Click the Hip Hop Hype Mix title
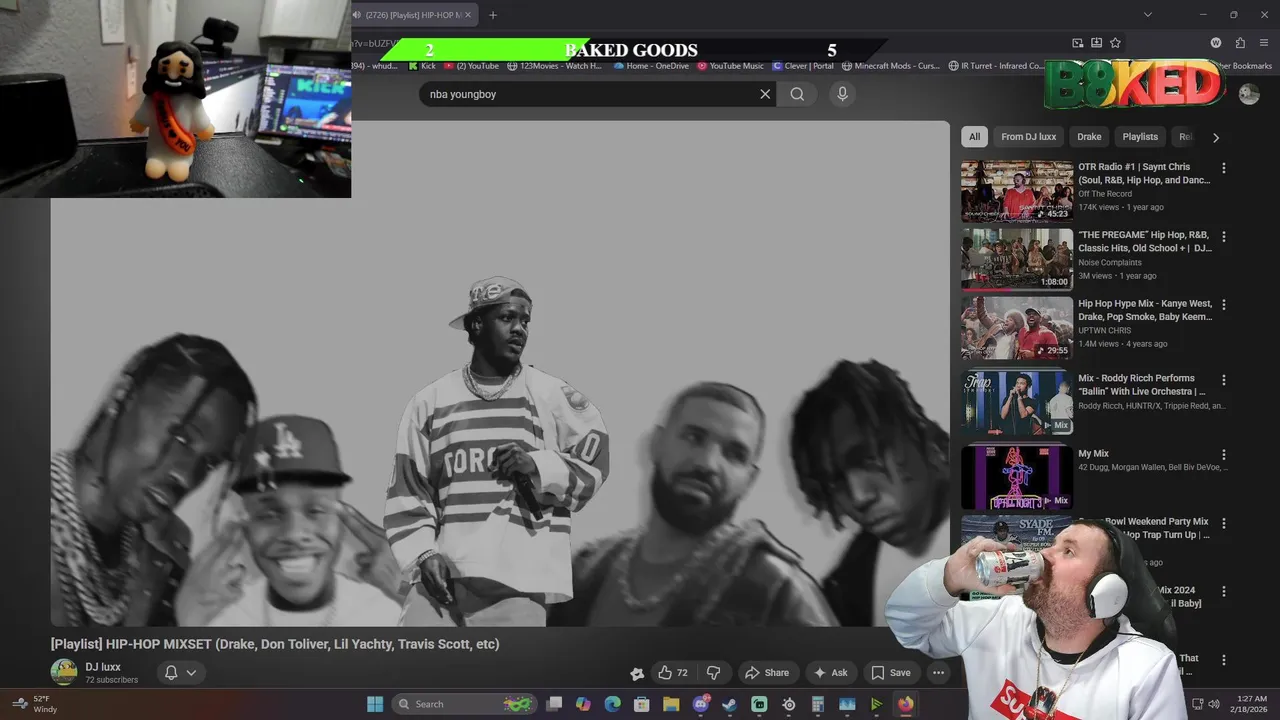Viewport: 1280px width, 720px height. (x=1145, y=310)
